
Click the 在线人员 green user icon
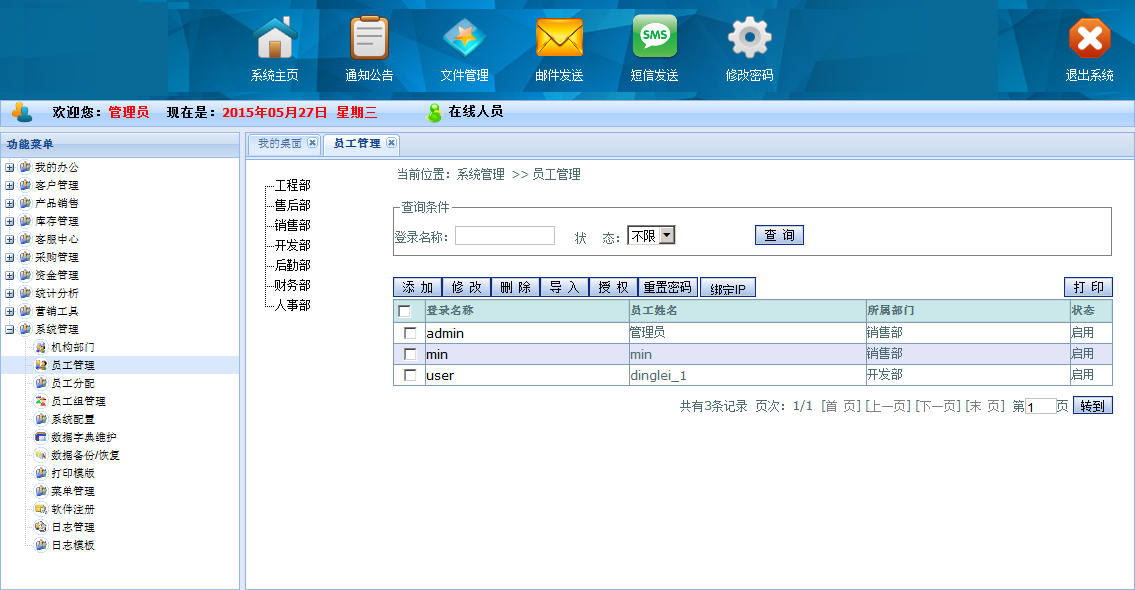pos(434,113)
